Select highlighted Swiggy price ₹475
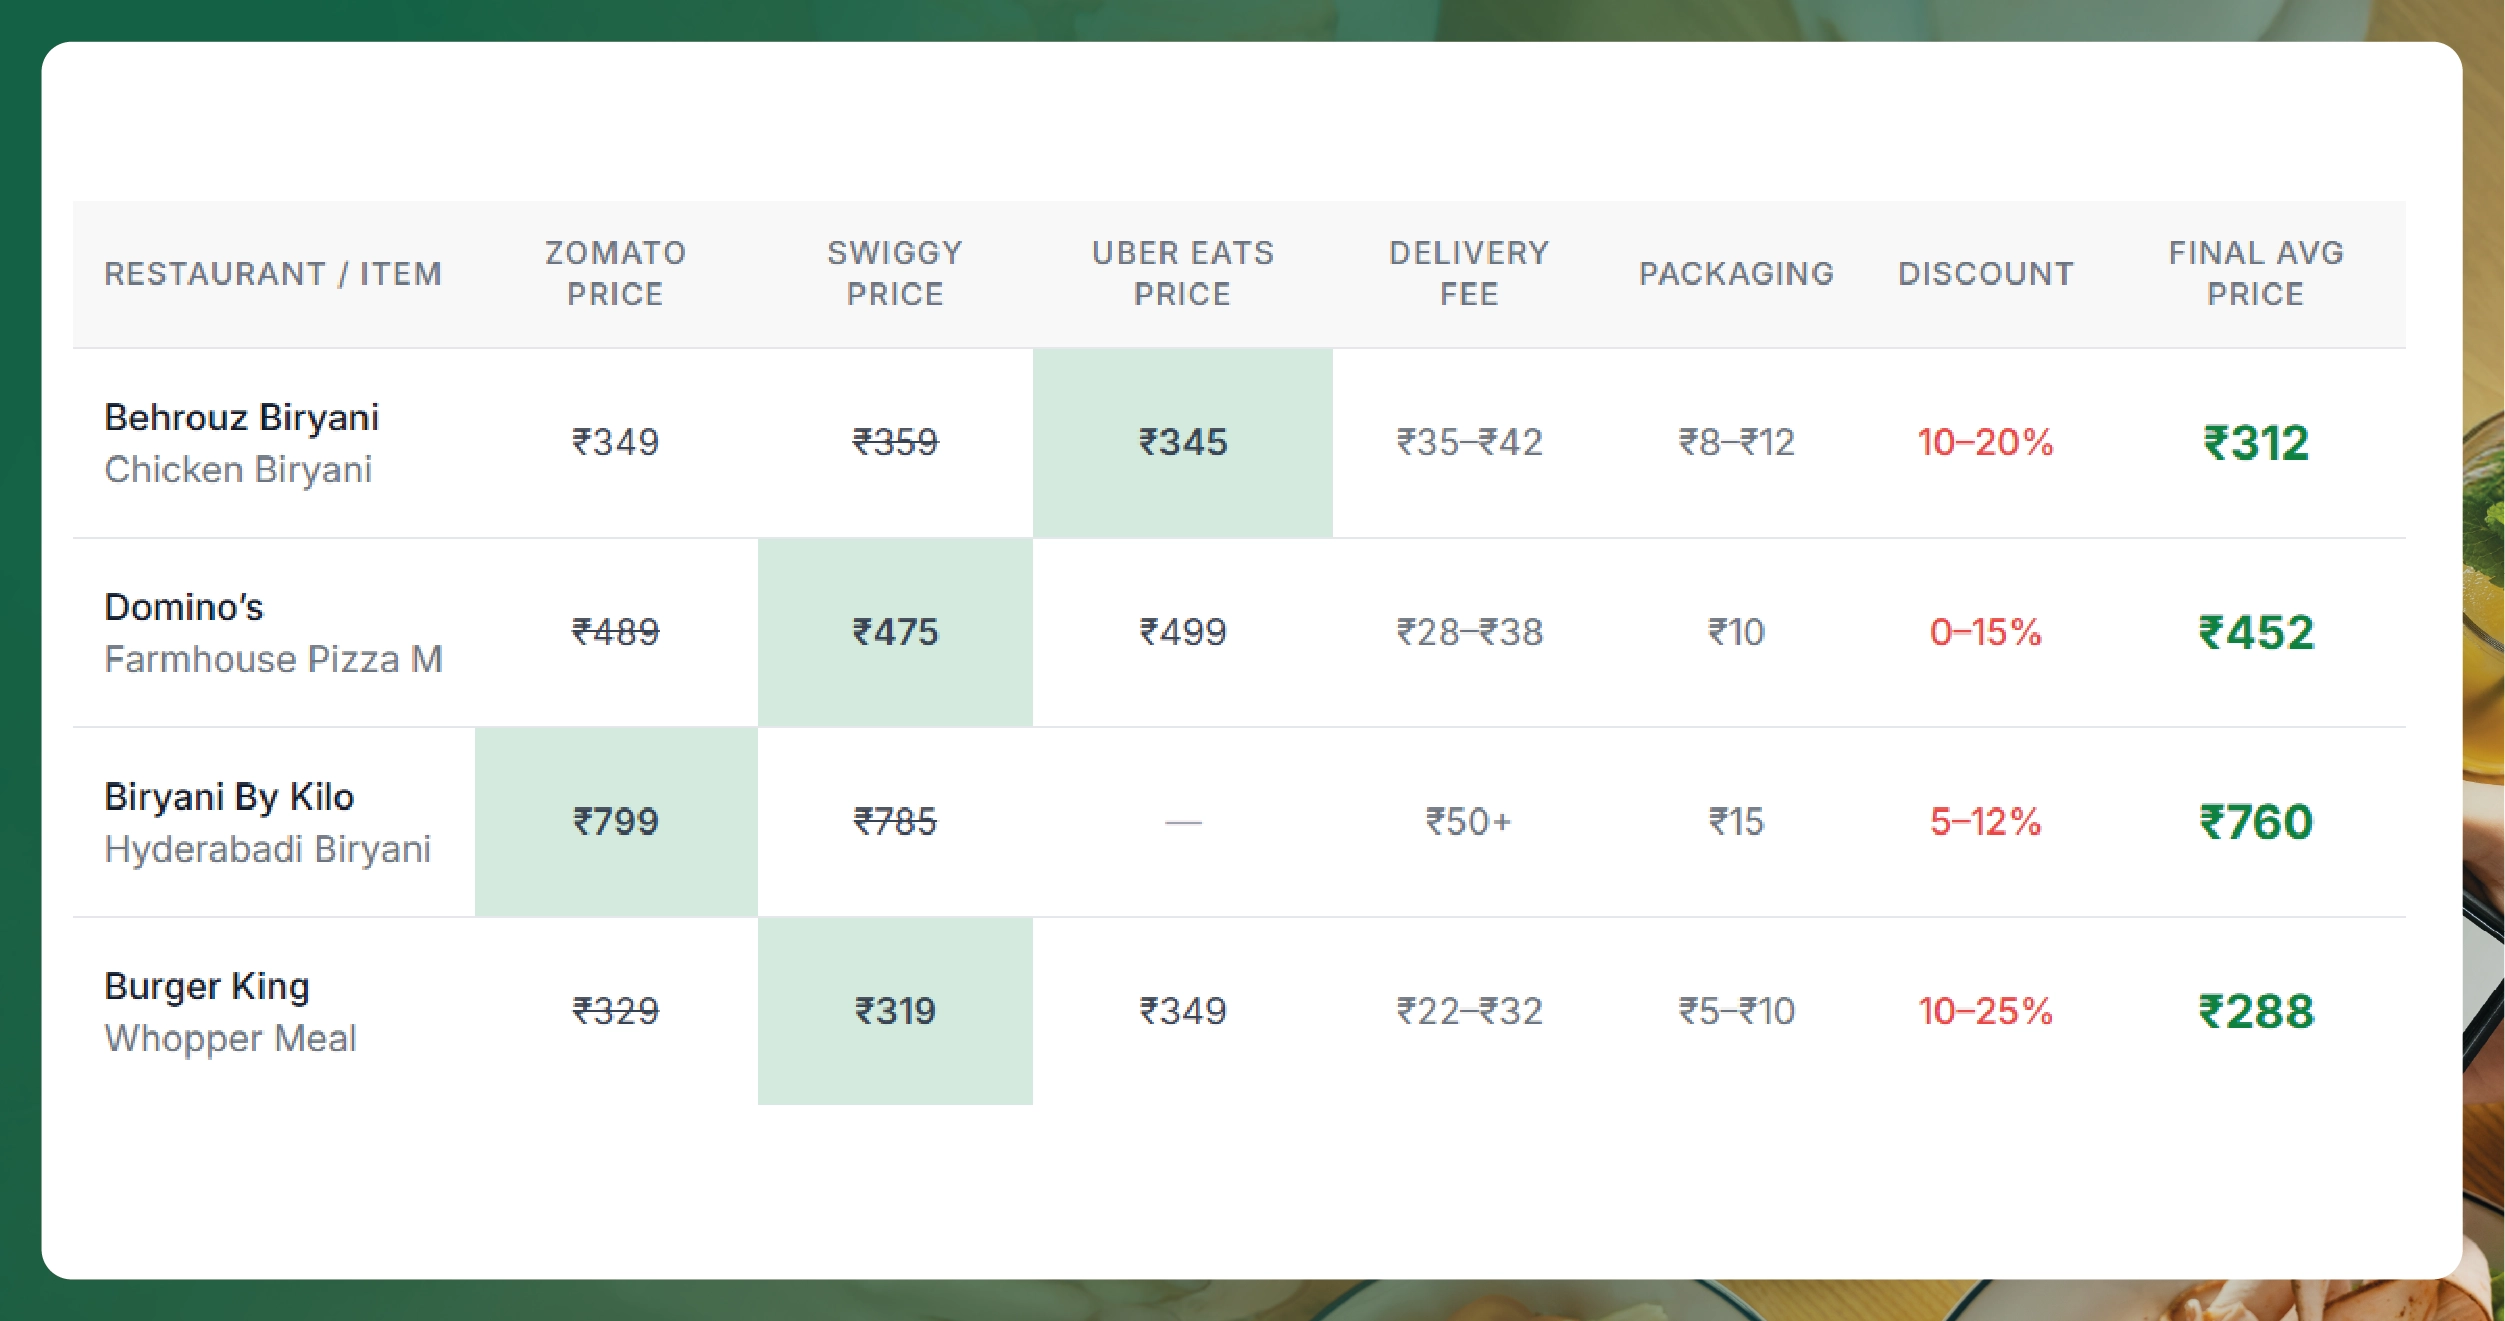Screen dimensions: 2505x1321 [895, 632]
